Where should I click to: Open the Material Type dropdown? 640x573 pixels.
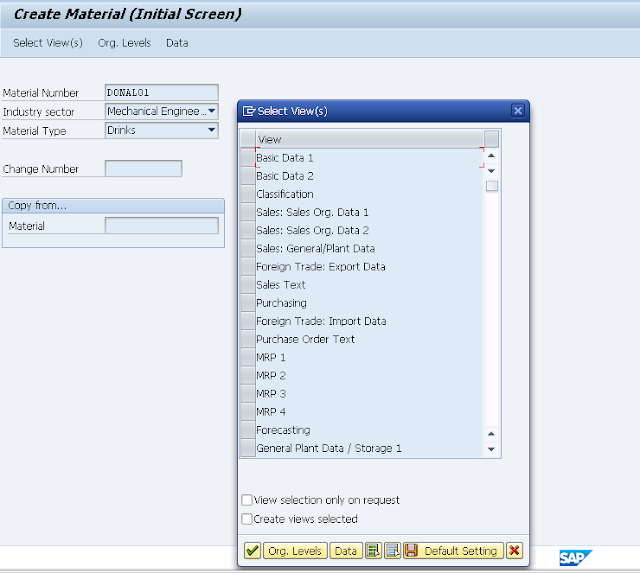(211, 130)
